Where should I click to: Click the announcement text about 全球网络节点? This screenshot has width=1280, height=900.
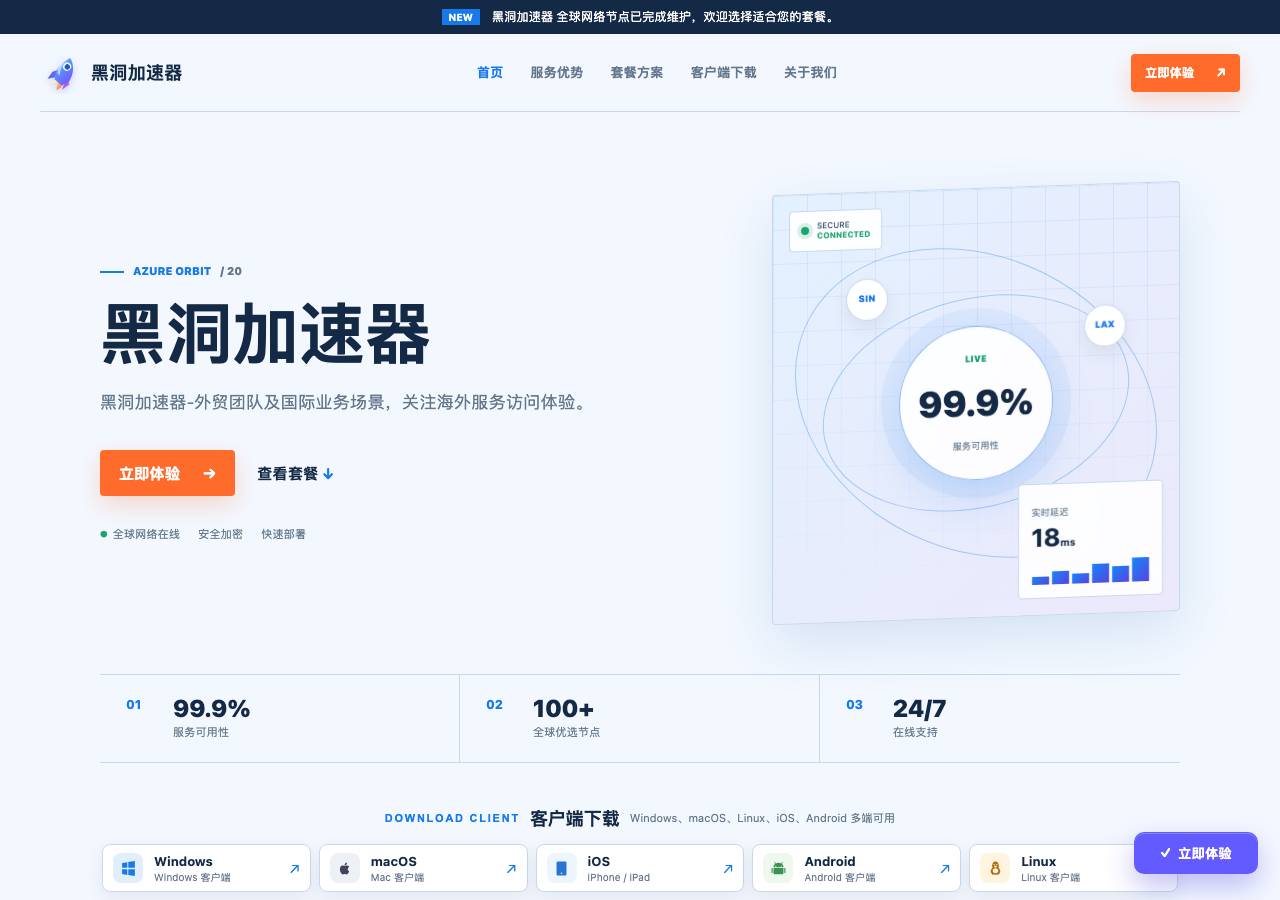[x=664, y=17]
